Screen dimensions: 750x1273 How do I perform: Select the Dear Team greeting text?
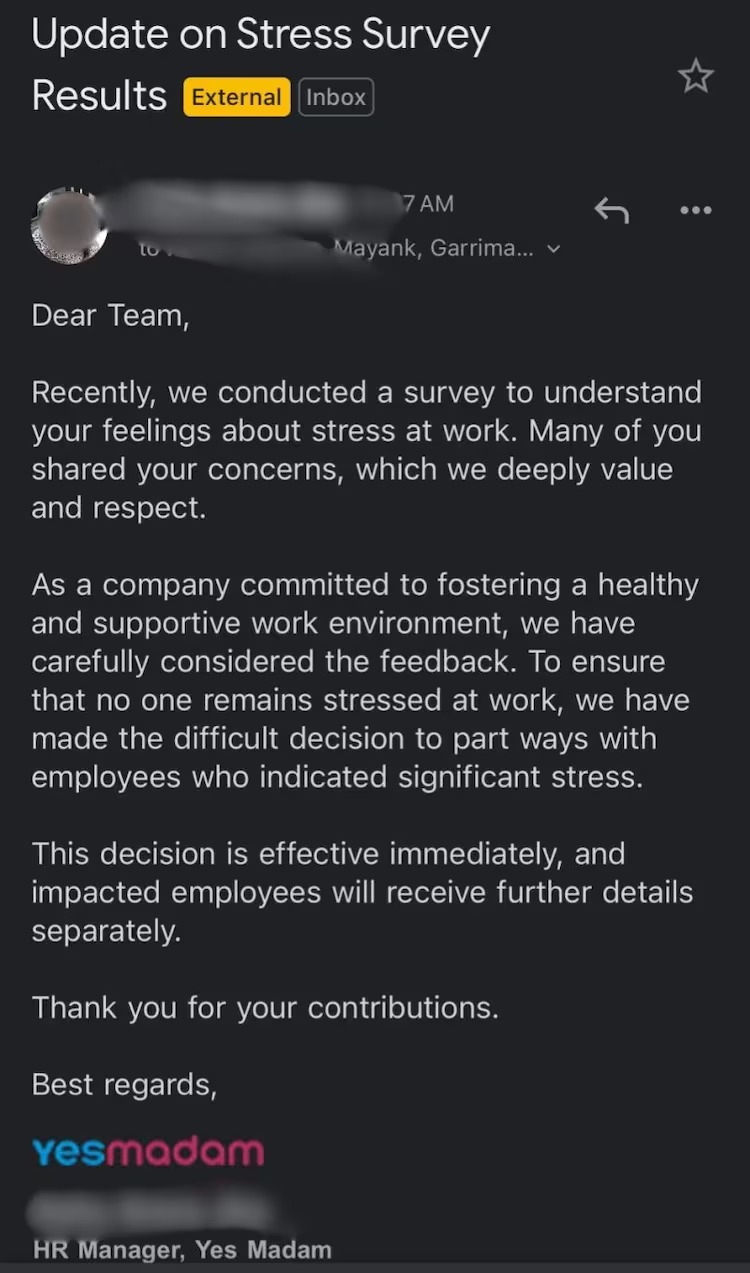(x=110, y=315)
